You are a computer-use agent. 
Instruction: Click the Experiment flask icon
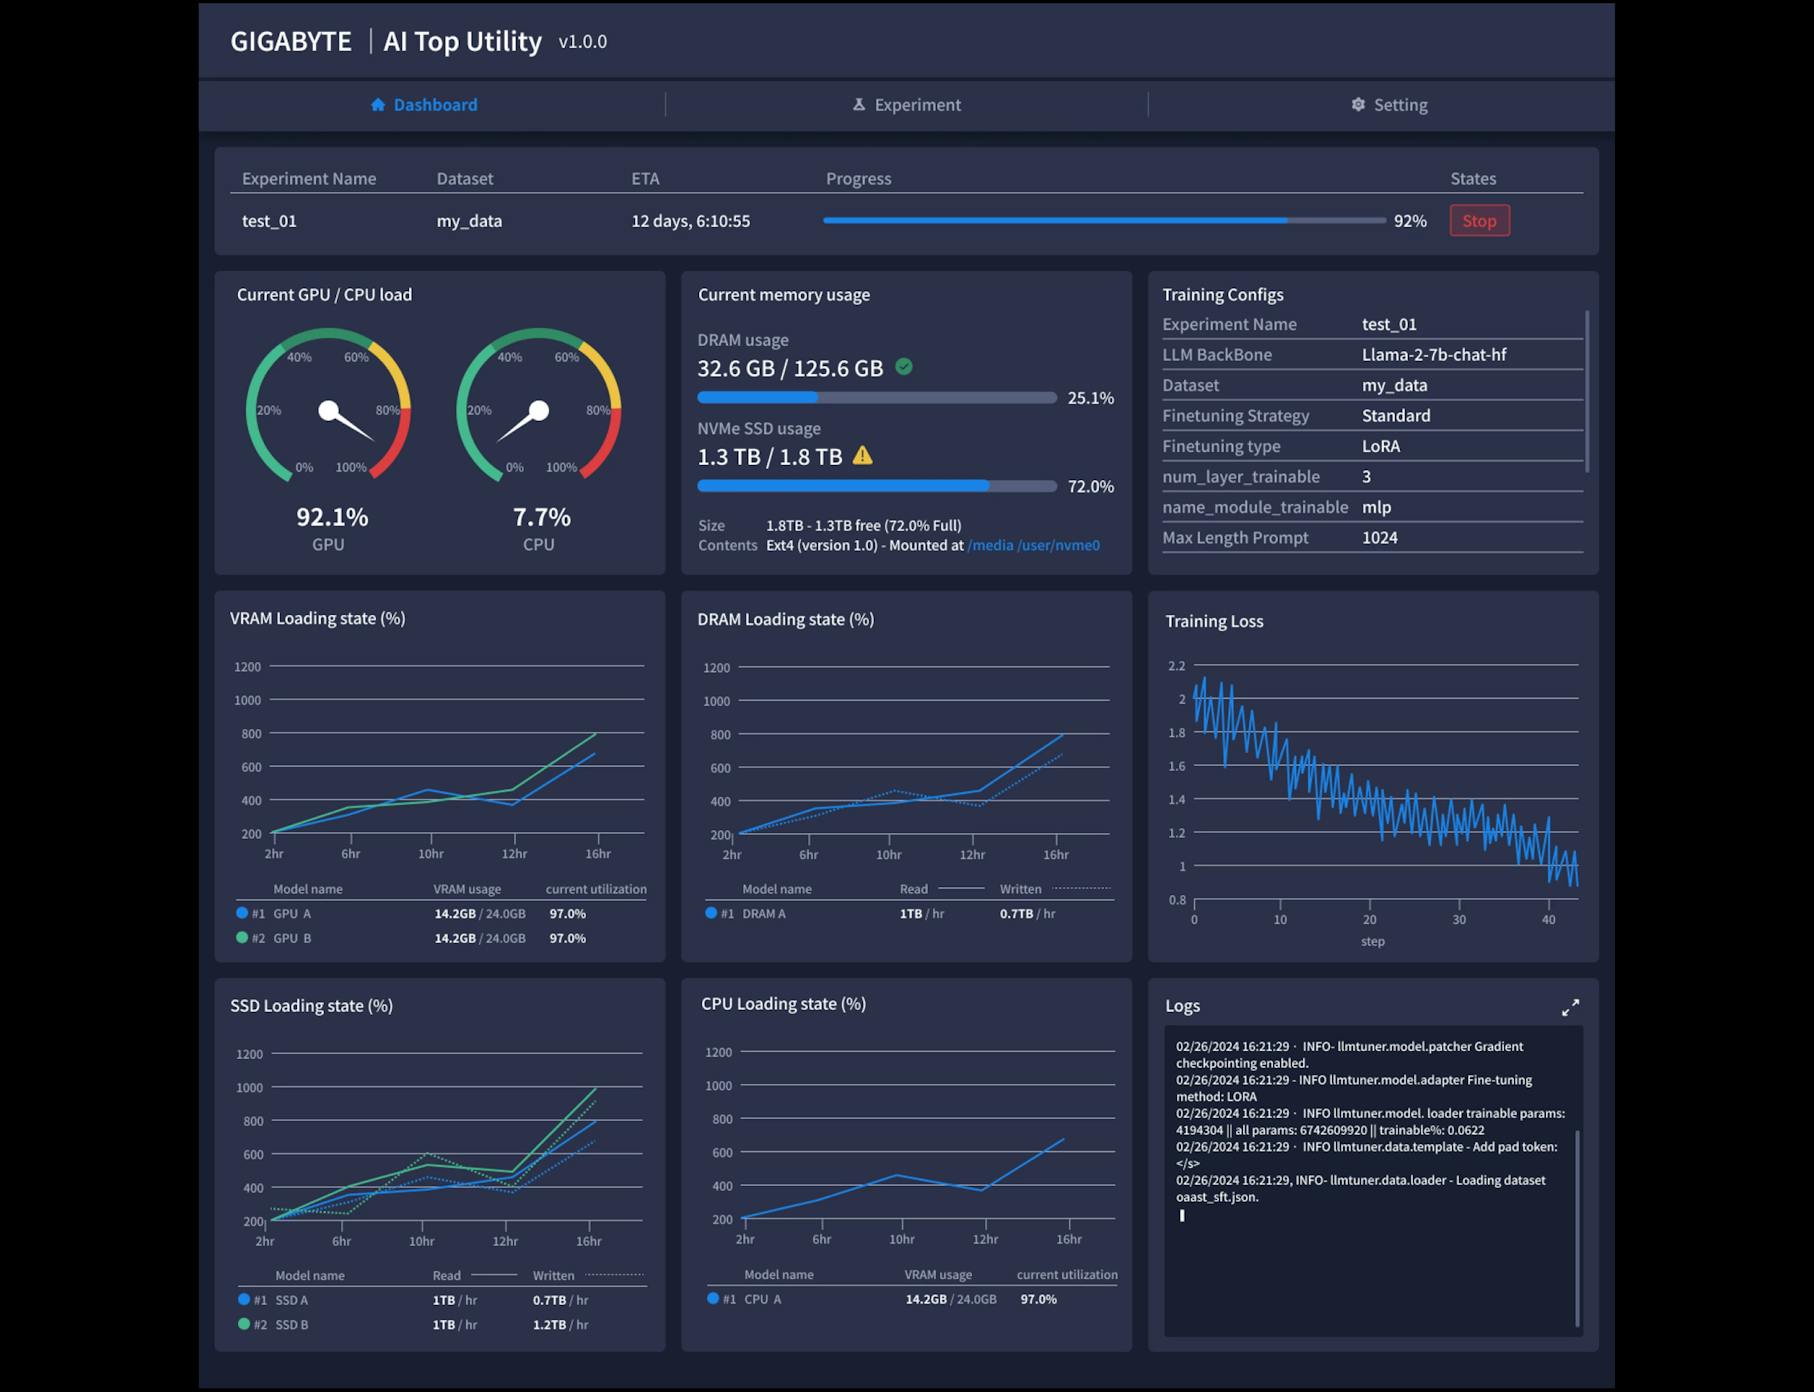pyautogui.click(x=858, y=104)
